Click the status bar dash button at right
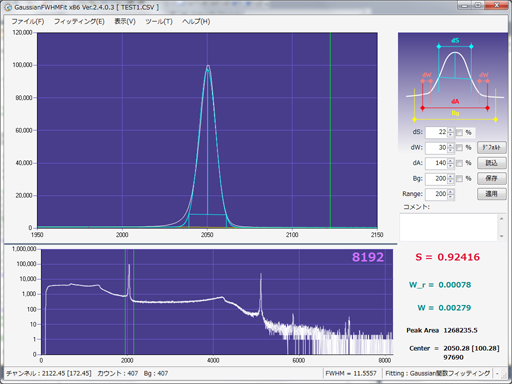Screen dimensions: 512x384 pos(498,373)
